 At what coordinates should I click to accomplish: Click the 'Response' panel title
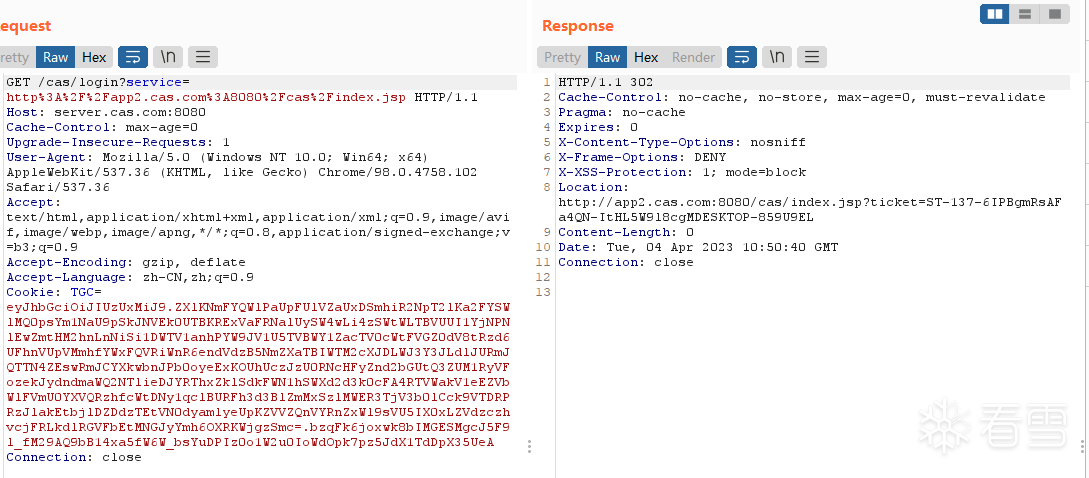coord(578,26)
